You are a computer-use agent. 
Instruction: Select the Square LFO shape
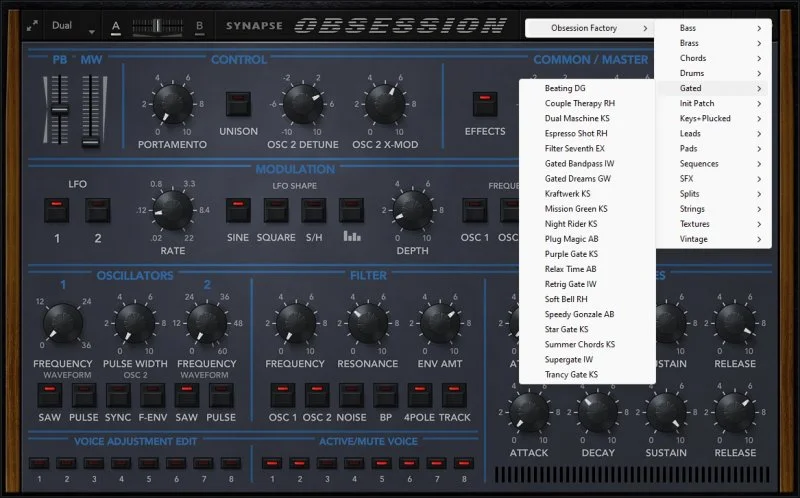click(276, 210)
